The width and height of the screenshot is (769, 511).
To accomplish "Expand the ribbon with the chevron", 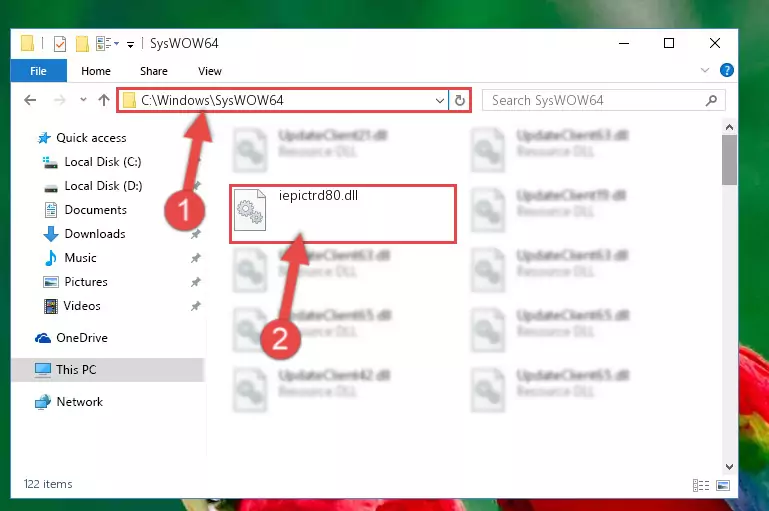I will [x=705, y=70].
